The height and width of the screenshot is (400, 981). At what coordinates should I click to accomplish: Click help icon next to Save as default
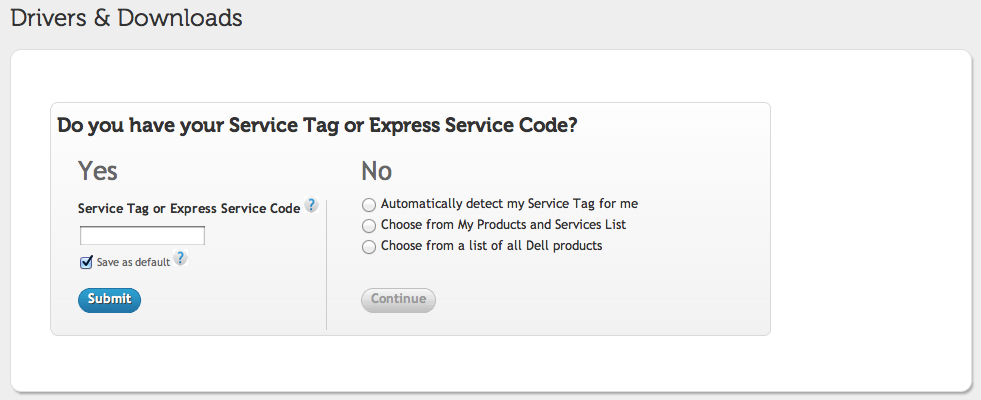(x=180, y=258)
